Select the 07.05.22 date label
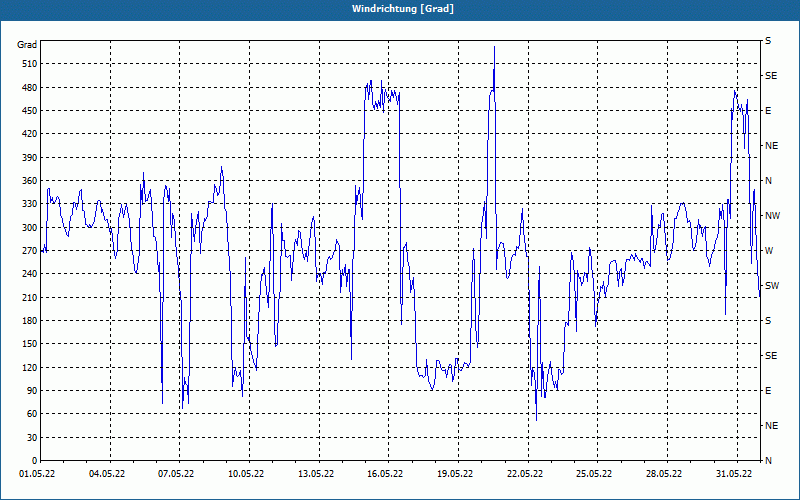Screen dimensions: 800x500 tap(176, 474)
